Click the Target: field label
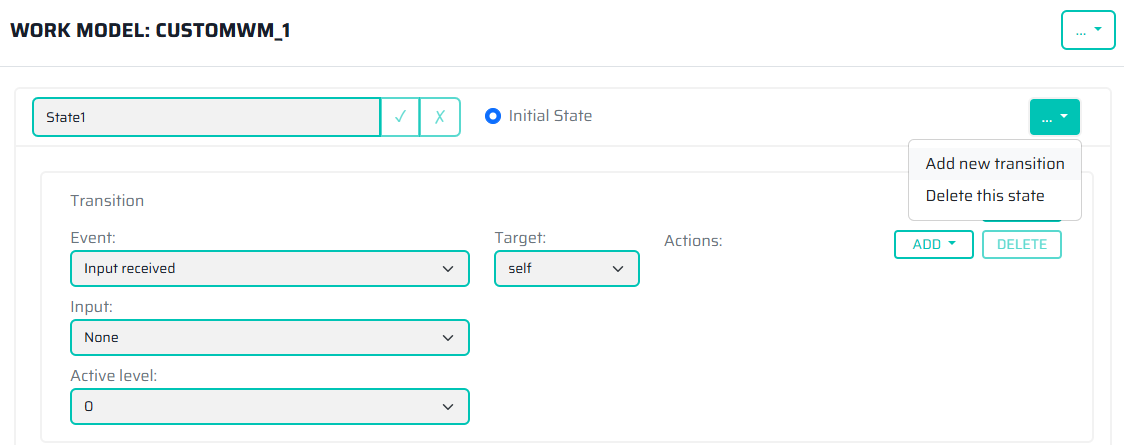The width and height of the screenshot is (1124, 445). point(520,238)
